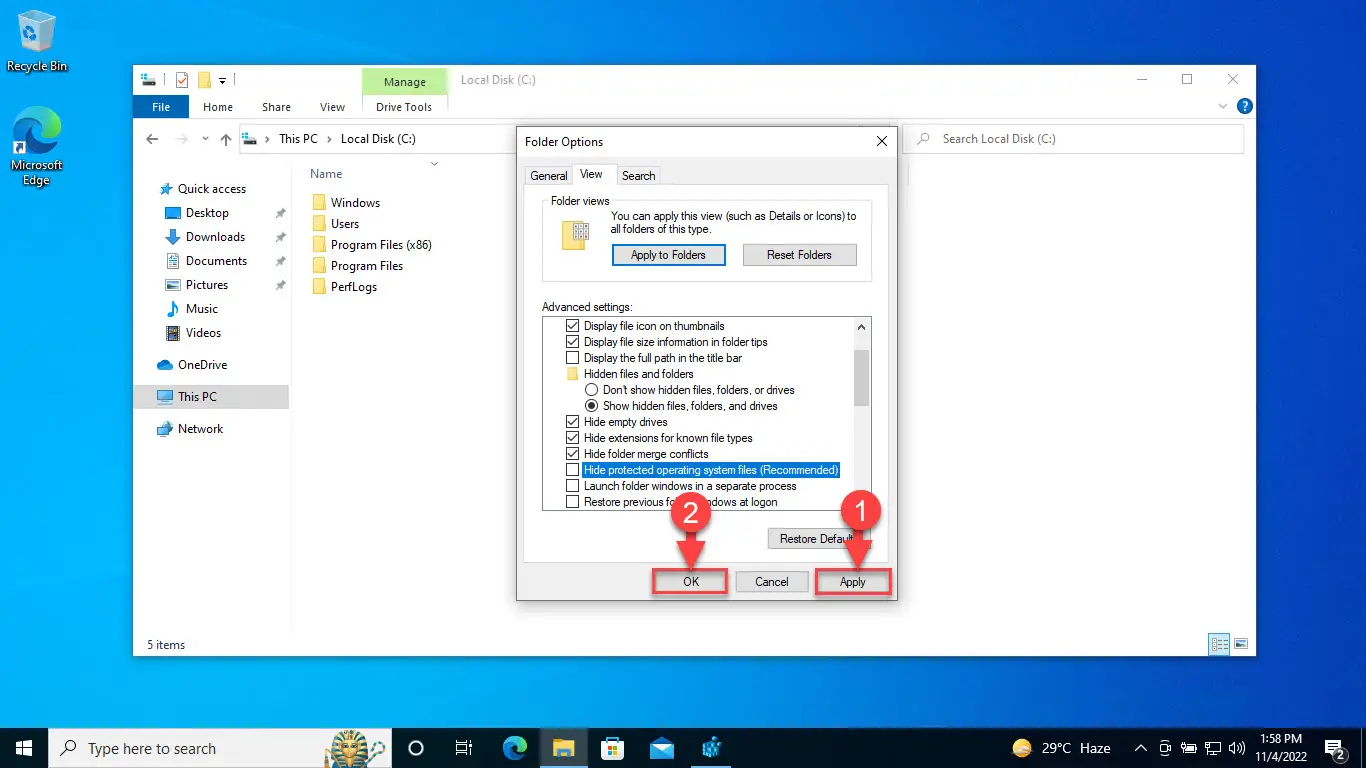Screen dimensions: 1366x768
Task: Open the Customize Quick Access Toolbar dropdown
Action: coord(222,80)
